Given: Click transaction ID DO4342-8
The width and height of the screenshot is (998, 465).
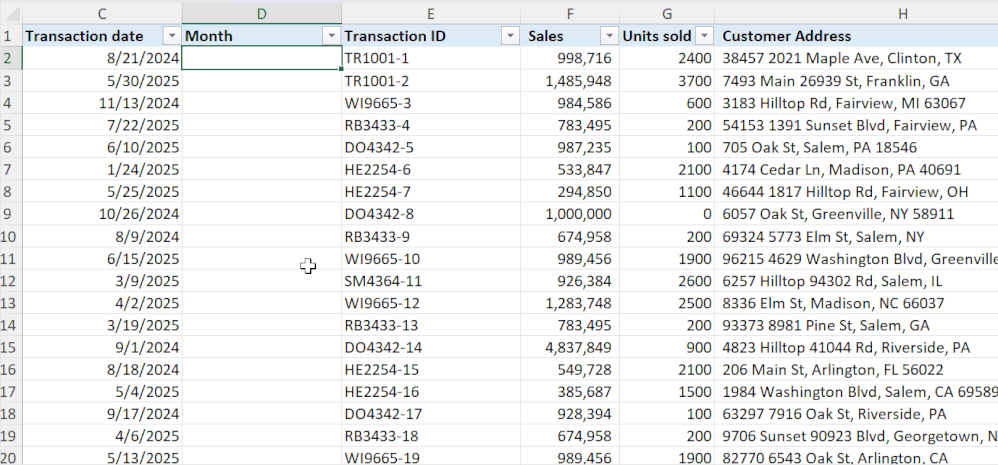Looking at the screenshot, I should 431,214.
